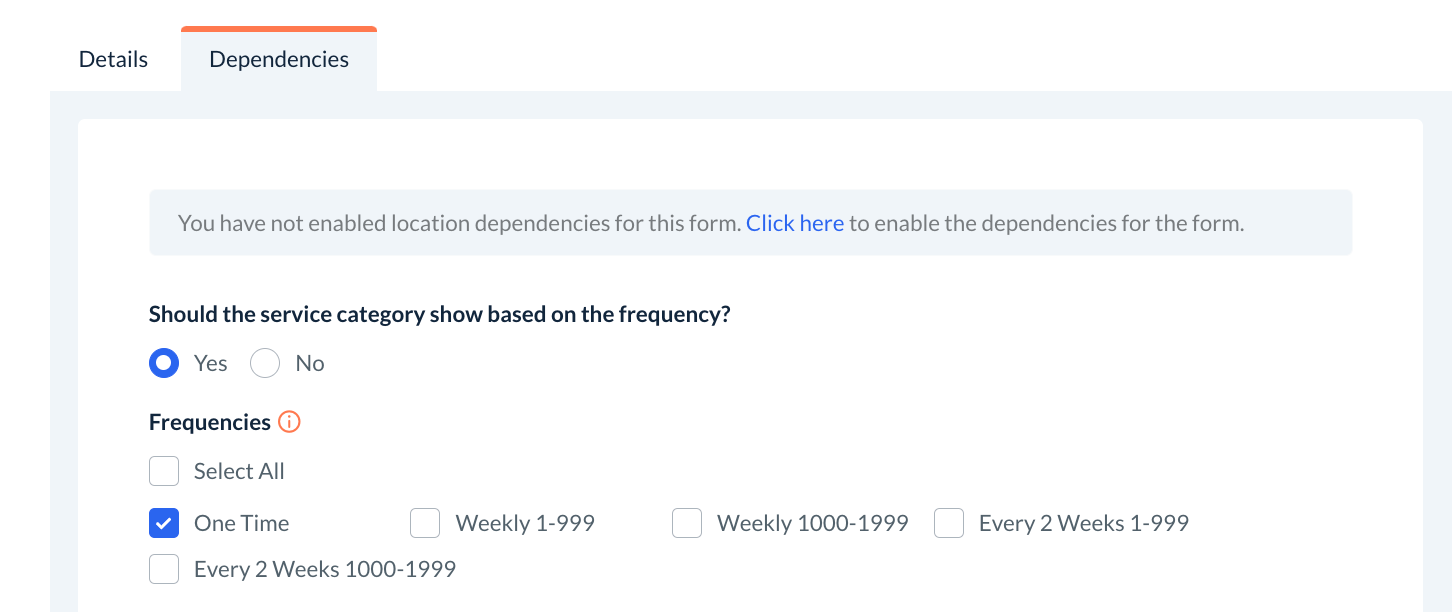
Task: Tick the Every 2 Weeks 1-999 checkbox
Action: pyautogui.click(x=949, y=523)
